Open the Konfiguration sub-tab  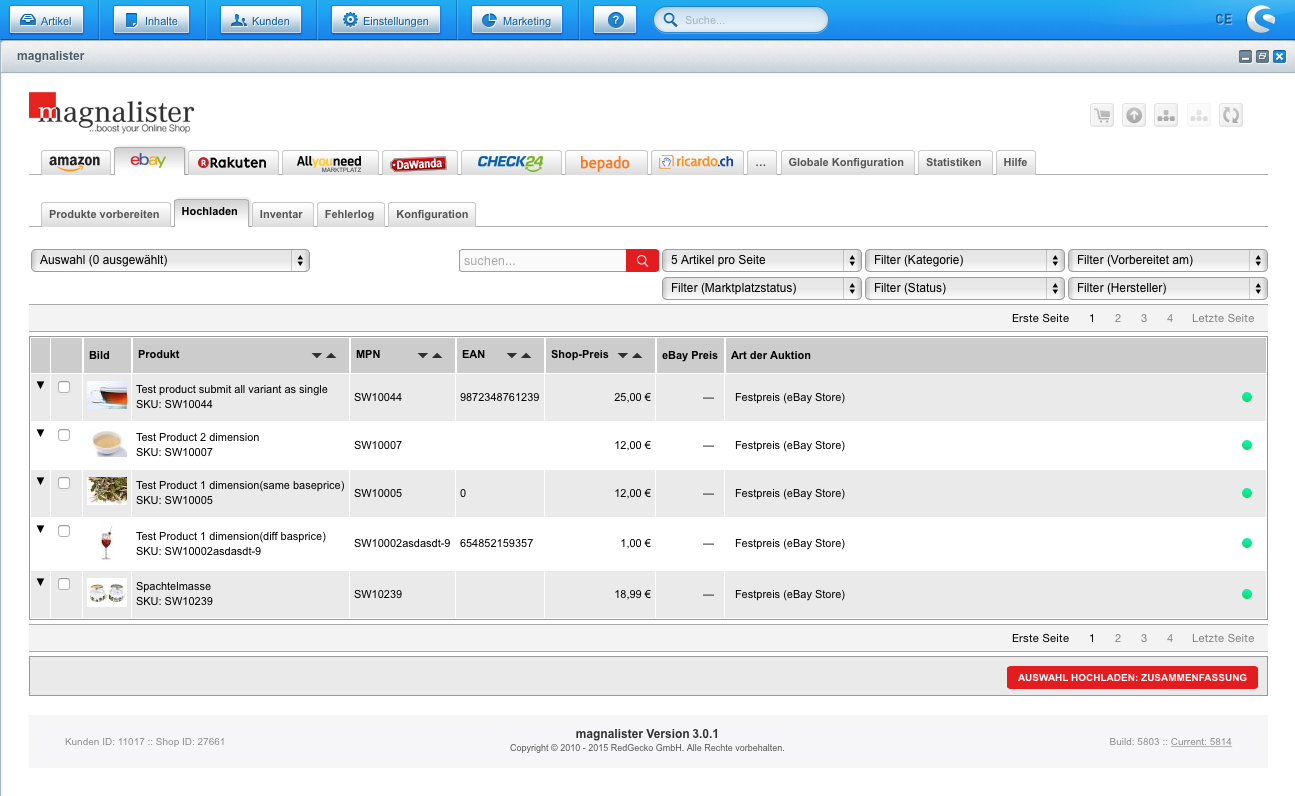(x=432, y=214)
